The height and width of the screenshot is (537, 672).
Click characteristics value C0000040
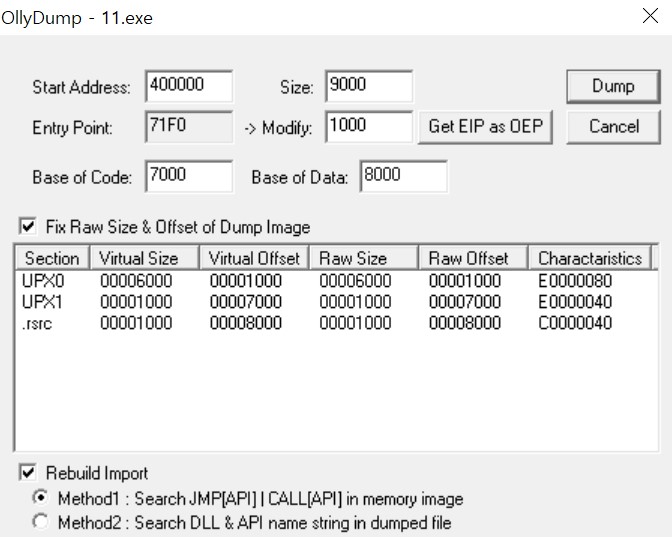(x=575, y=323)
